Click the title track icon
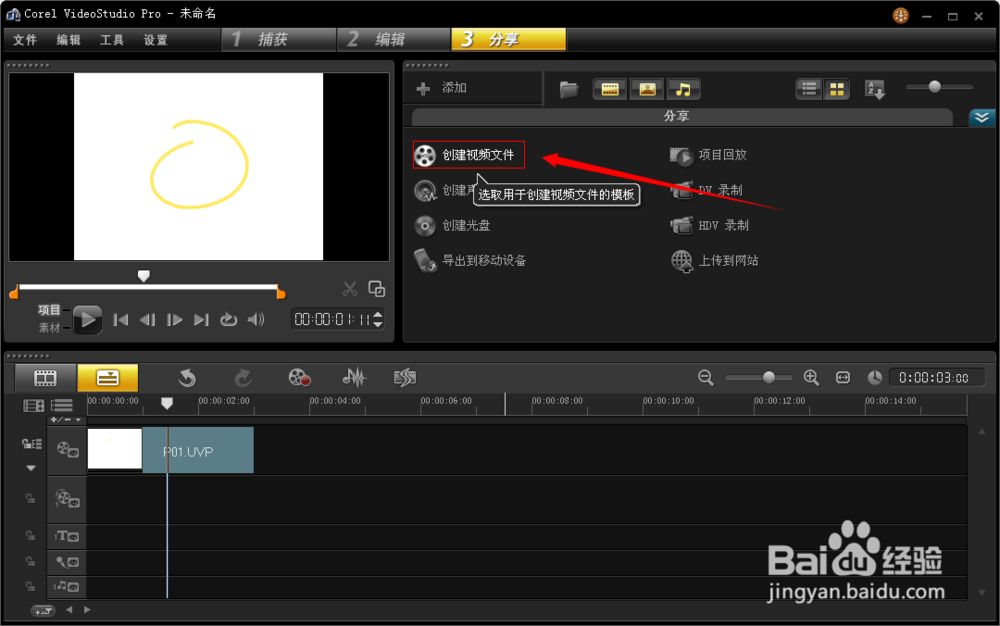This screenshot has height=626, width=1000. coord(67,536)
